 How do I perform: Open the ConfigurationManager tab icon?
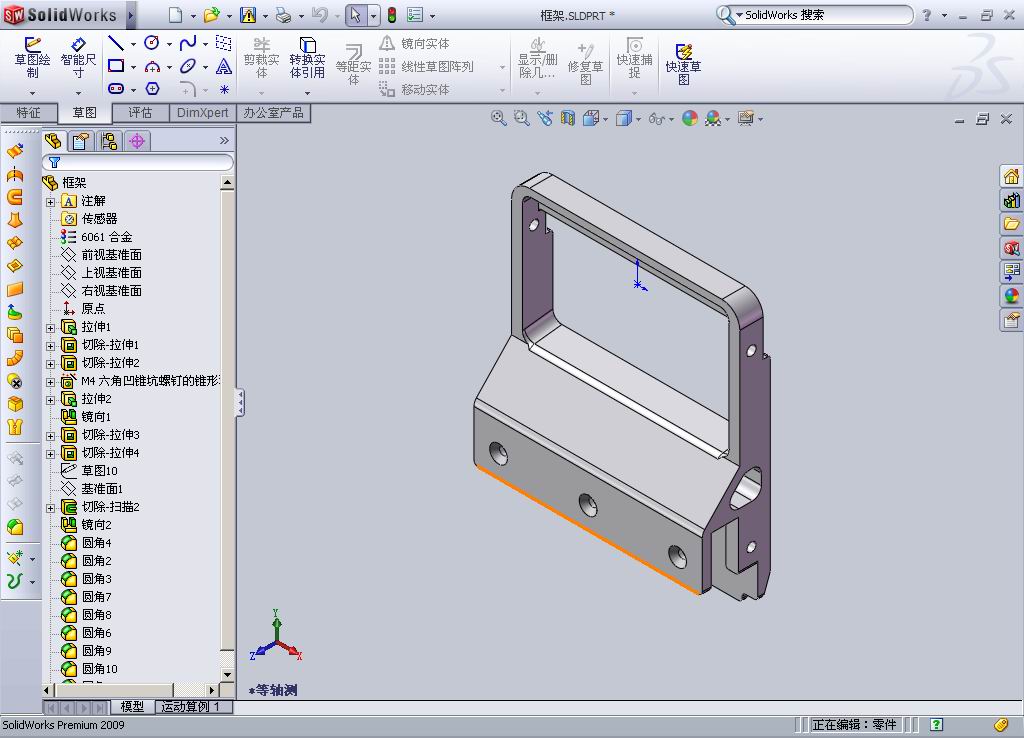(x=109, y=140)
